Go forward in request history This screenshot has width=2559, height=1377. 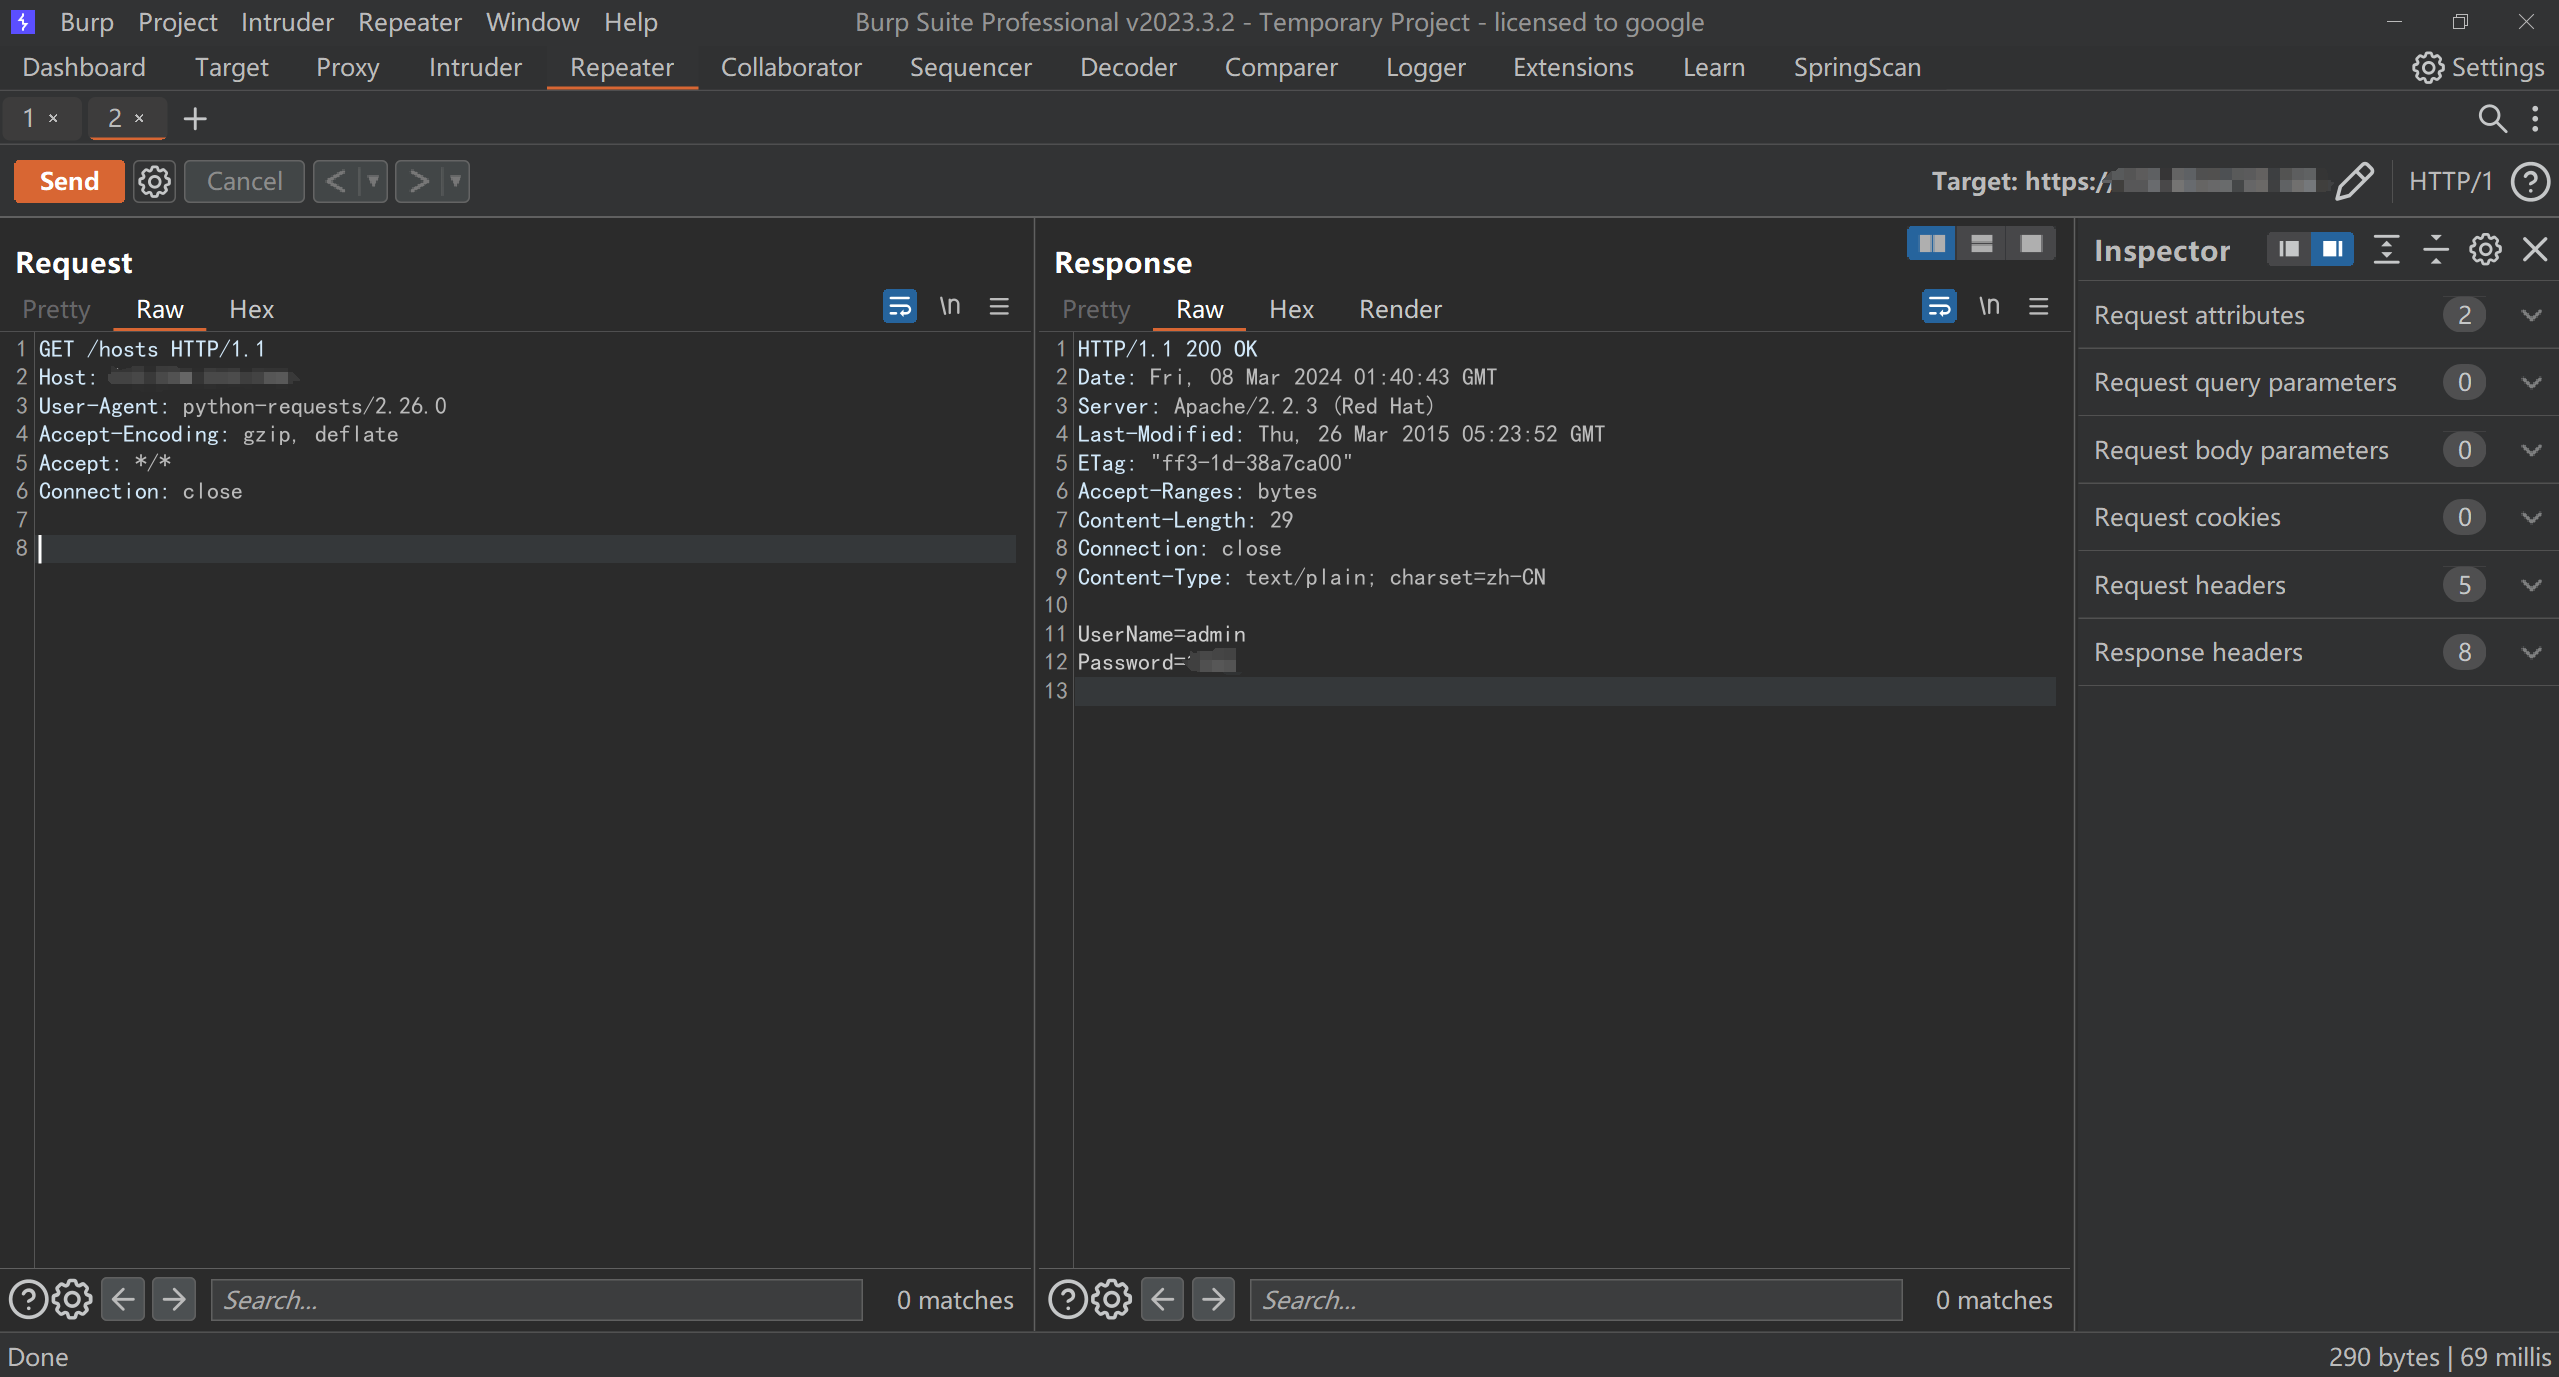click(419, 181)
